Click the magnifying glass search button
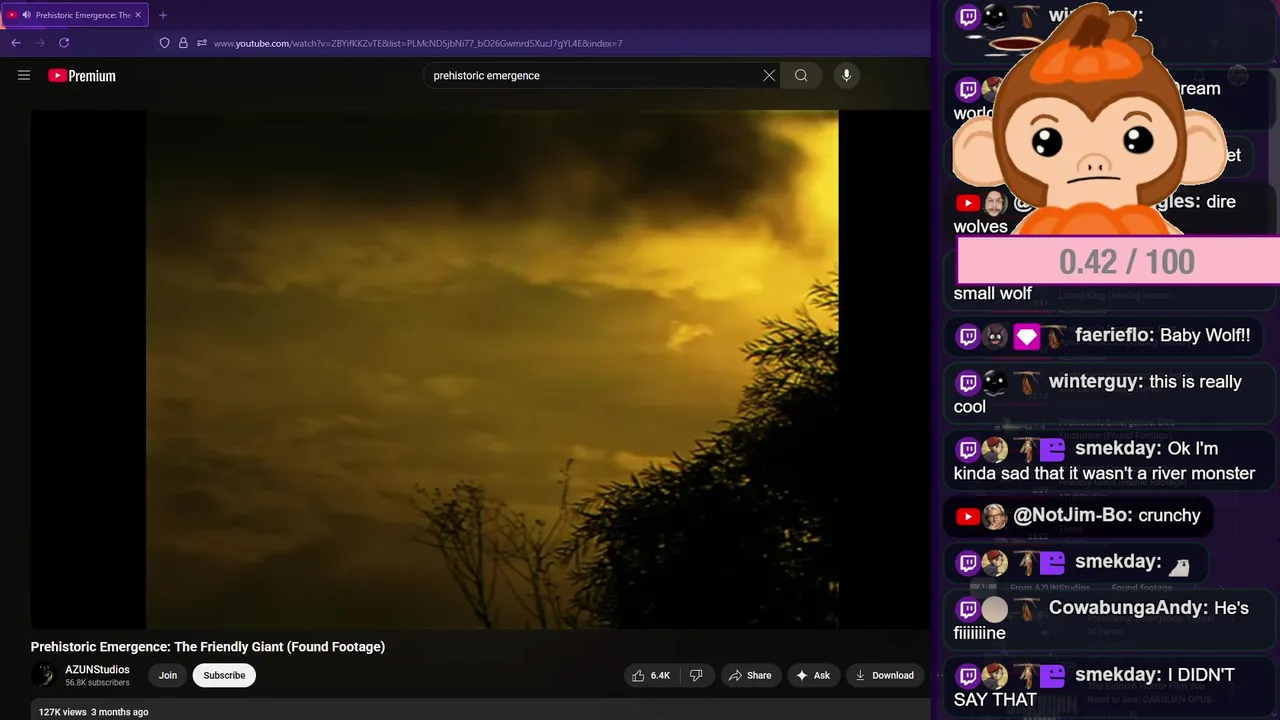The width and height of the screenshot is (1280, 720). (x=801, y=75)
